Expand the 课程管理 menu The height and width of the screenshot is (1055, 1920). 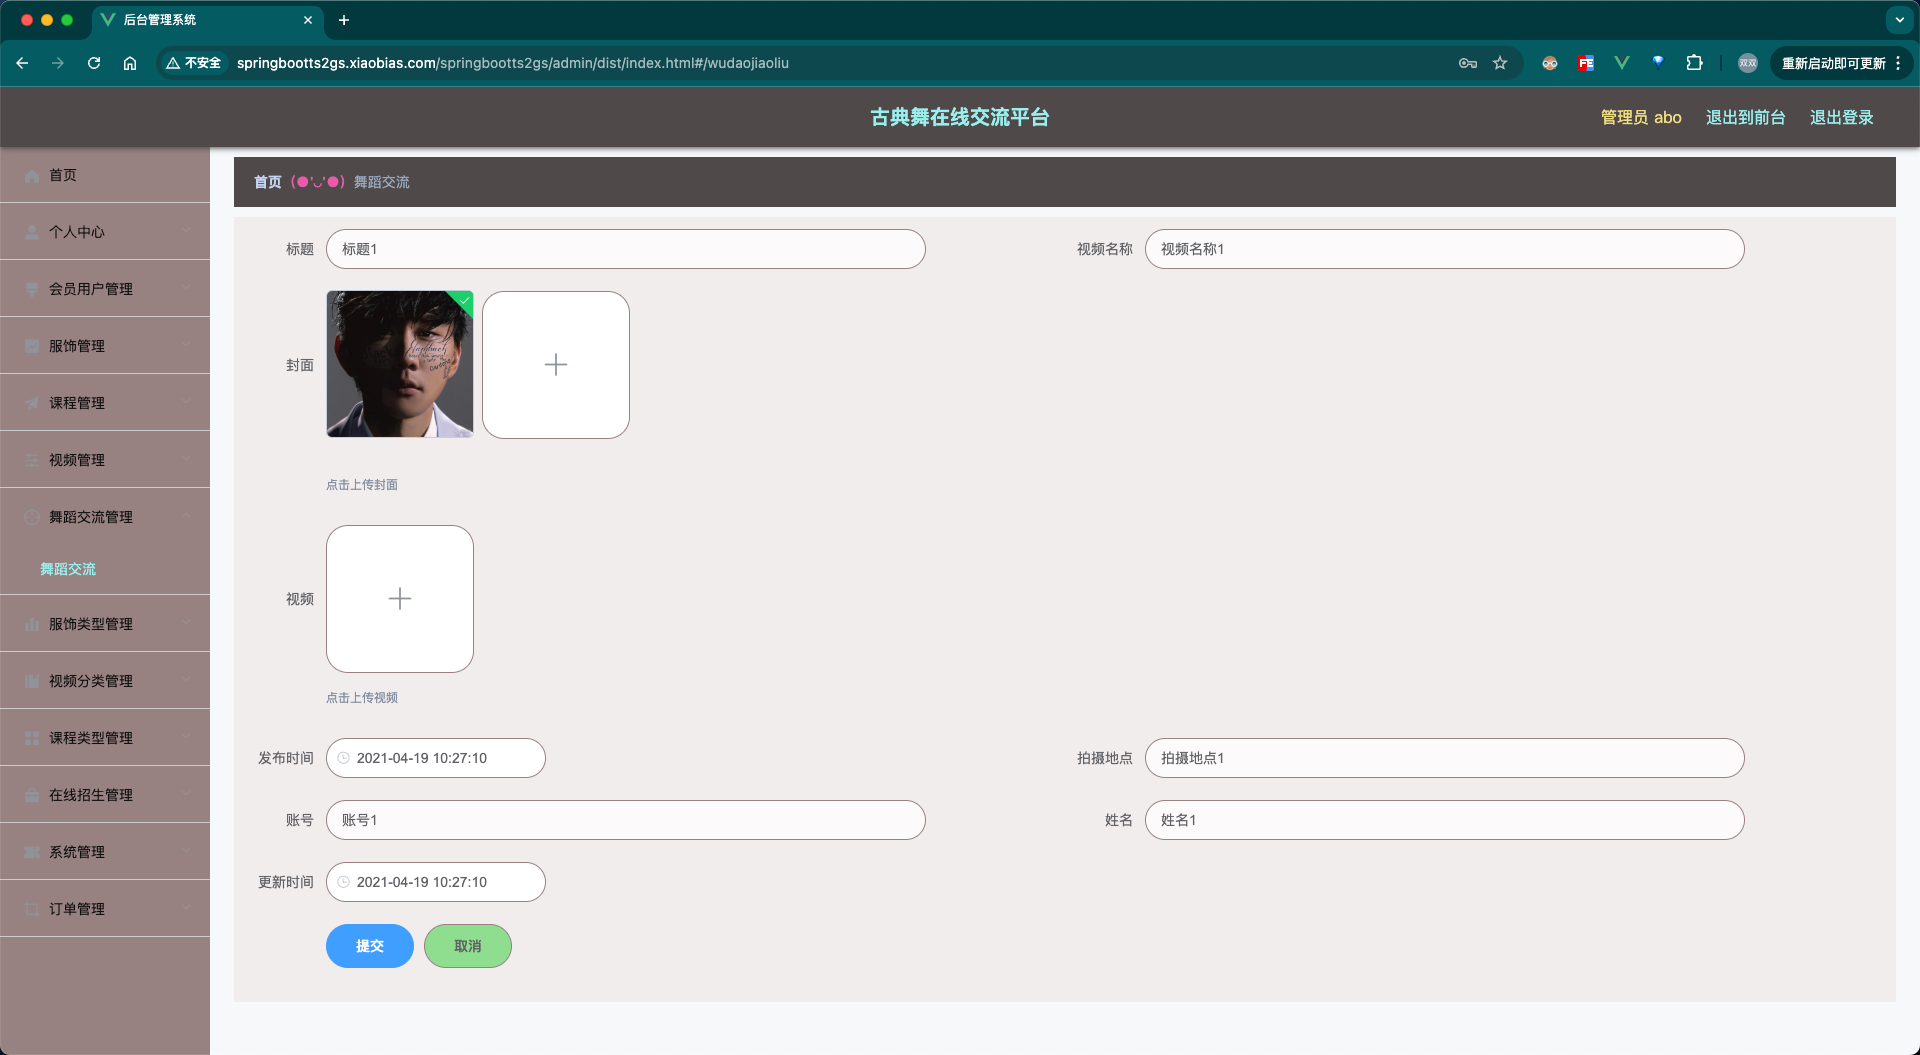[x=105, y=403]
